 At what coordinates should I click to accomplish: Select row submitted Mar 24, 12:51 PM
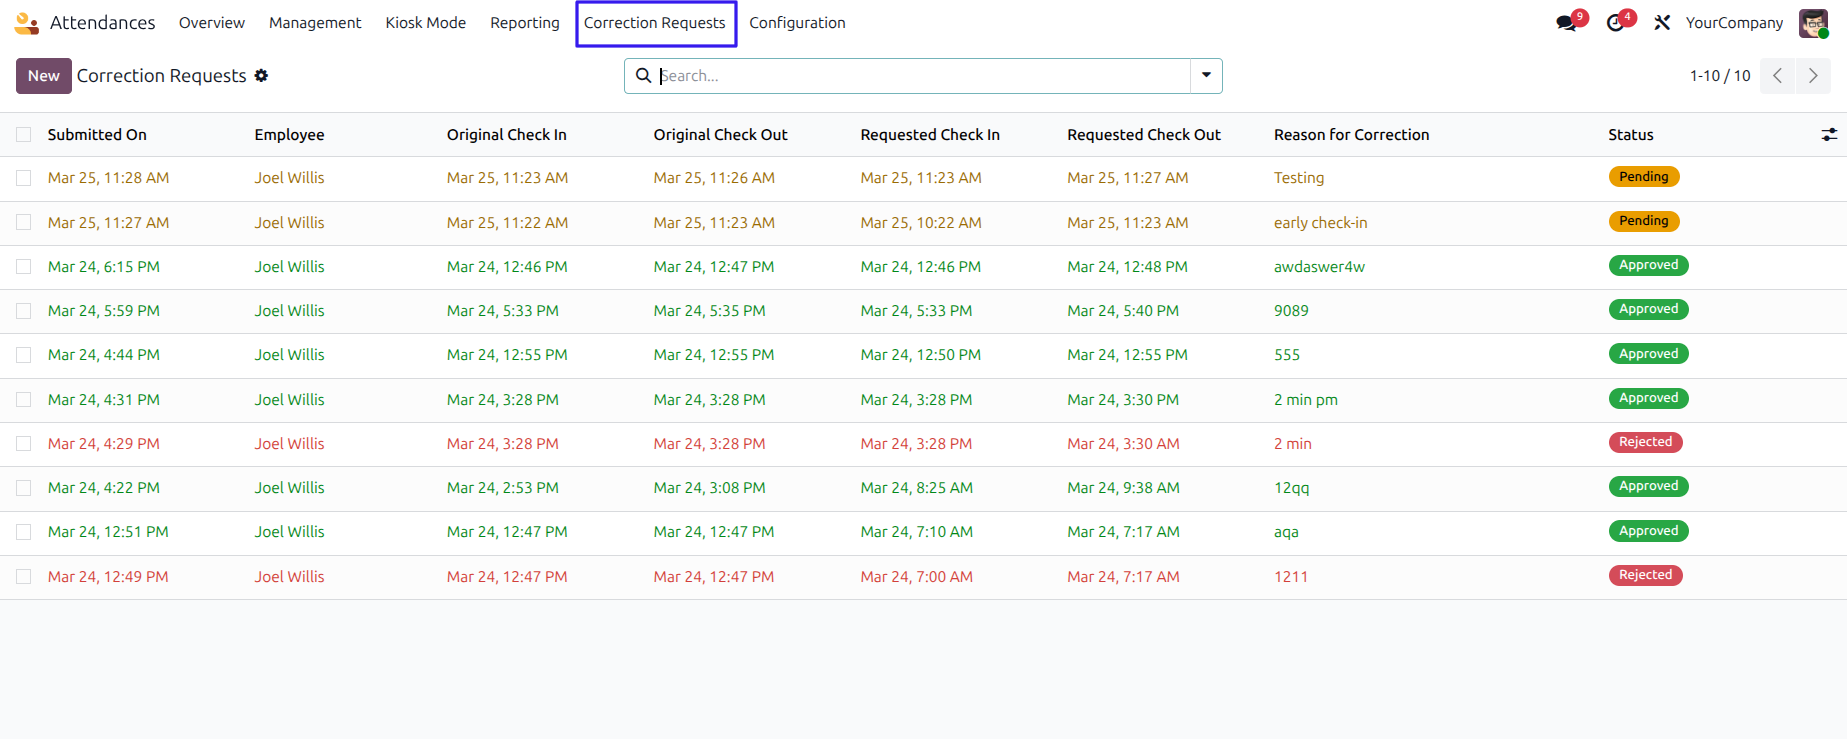pos(24,532)
